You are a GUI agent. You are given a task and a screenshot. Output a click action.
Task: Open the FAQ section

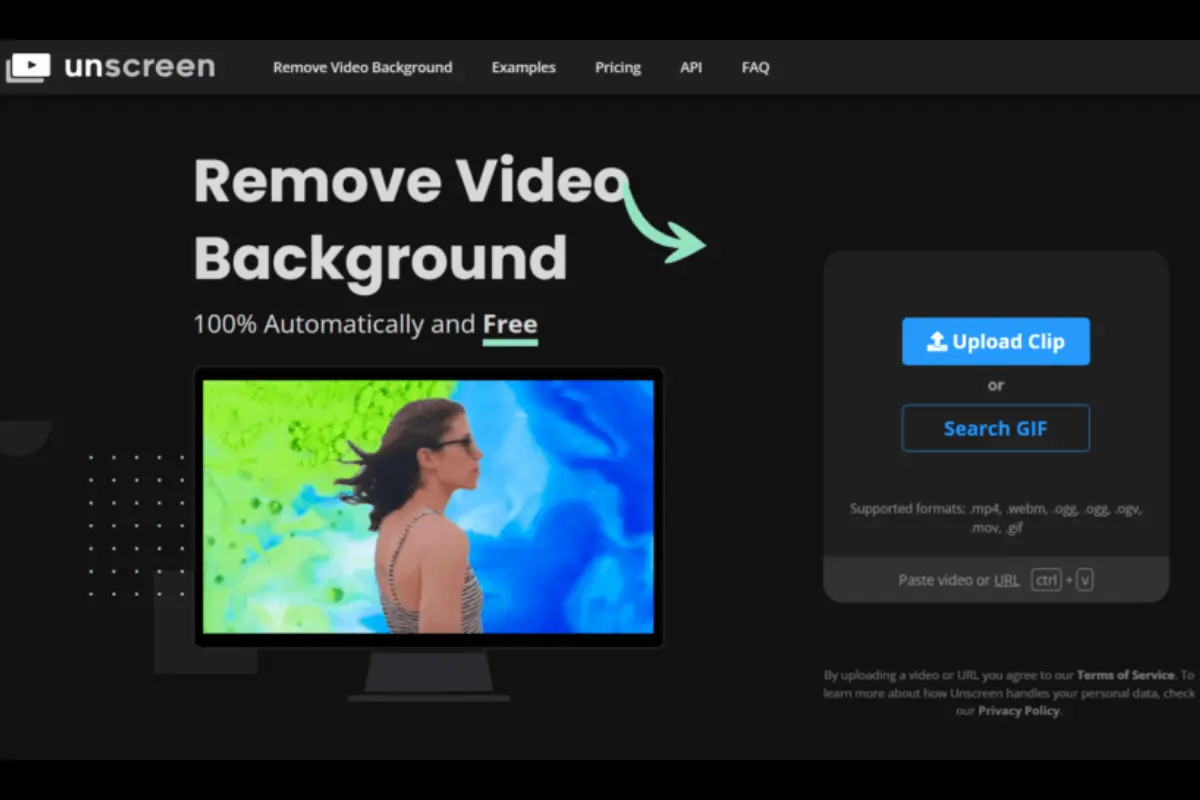[x=755, y=67]
